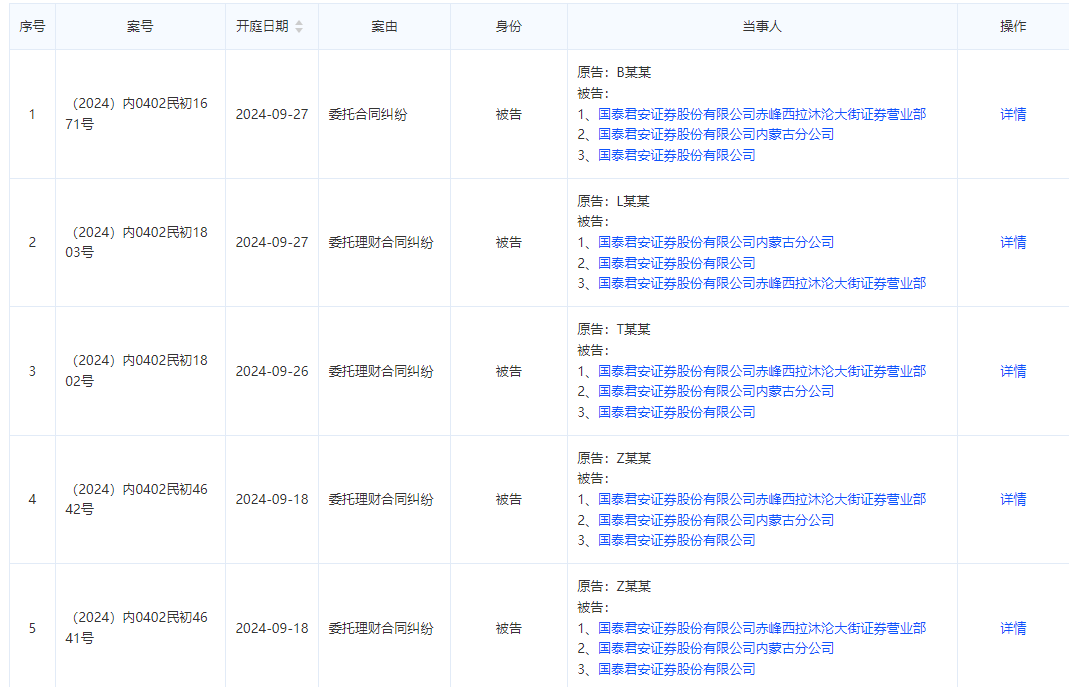1069x687 pixels.
Task: Open 内蒙古分公司 link in row 4
Action: (x=716, y=520)
